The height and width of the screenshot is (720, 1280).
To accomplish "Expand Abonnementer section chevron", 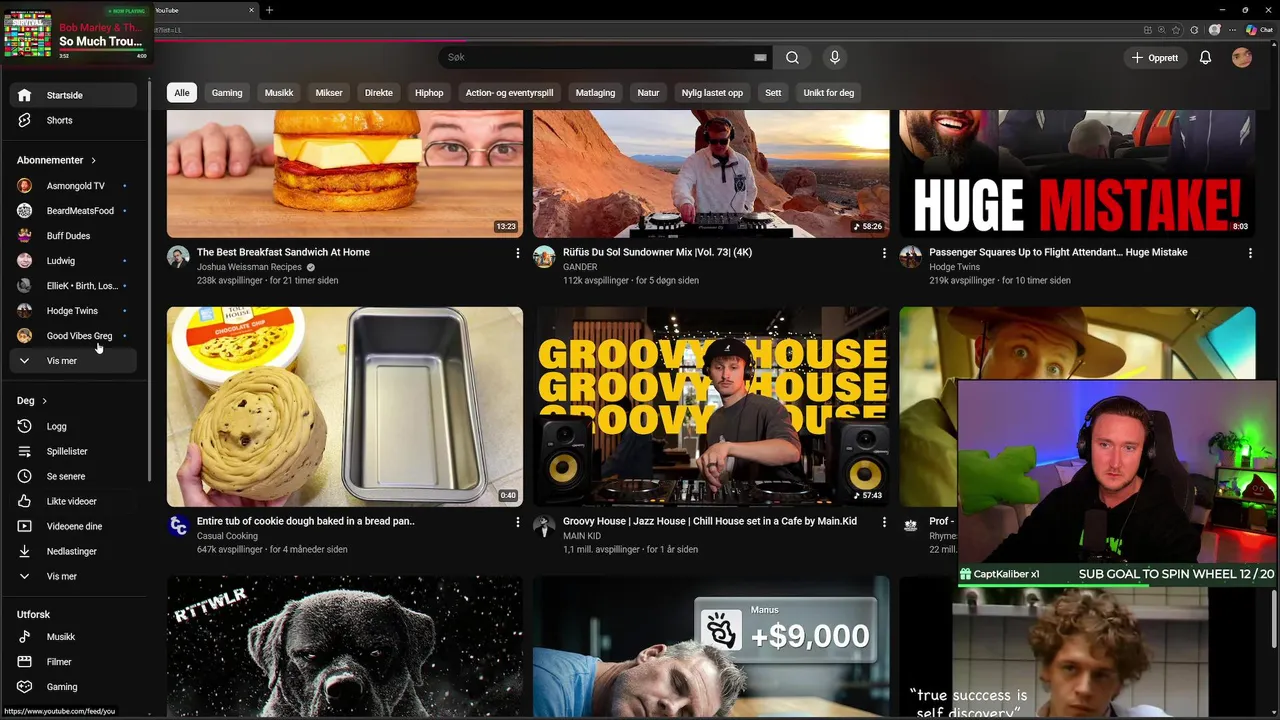I will (x=93, y=160).
